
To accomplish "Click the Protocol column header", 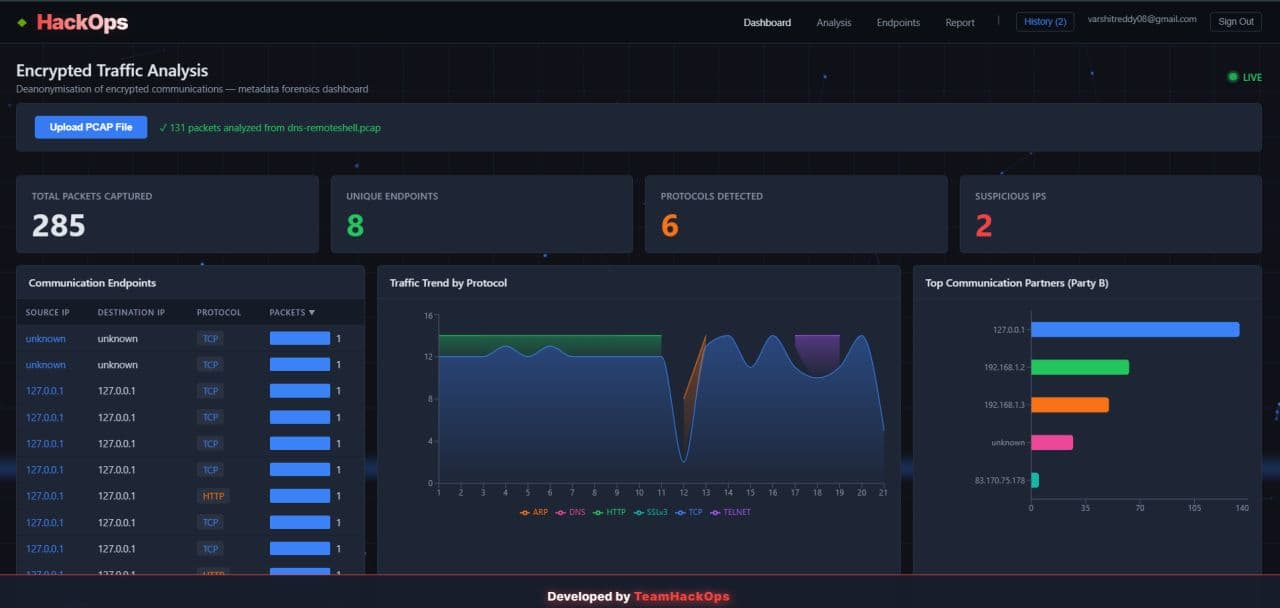I will point(219,313).
